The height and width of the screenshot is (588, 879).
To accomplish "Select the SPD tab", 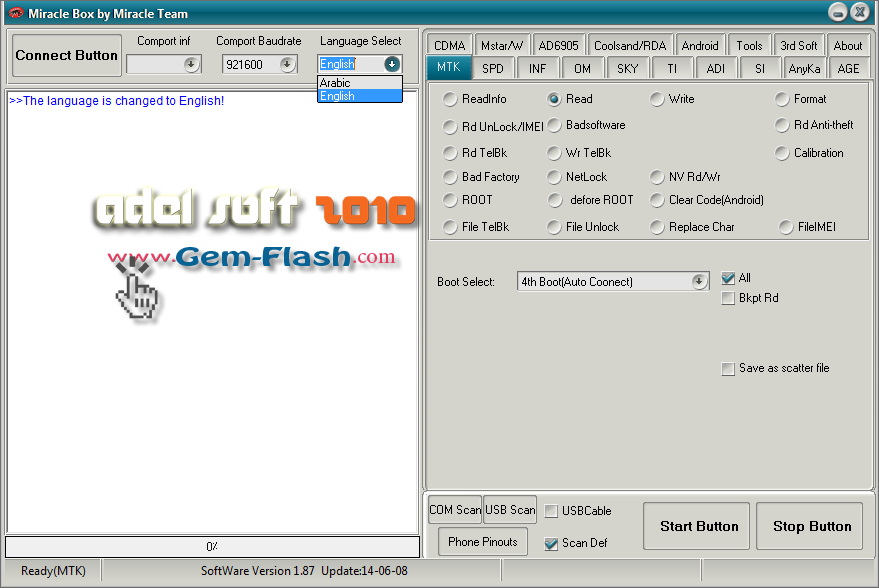I will coord(493,68).
